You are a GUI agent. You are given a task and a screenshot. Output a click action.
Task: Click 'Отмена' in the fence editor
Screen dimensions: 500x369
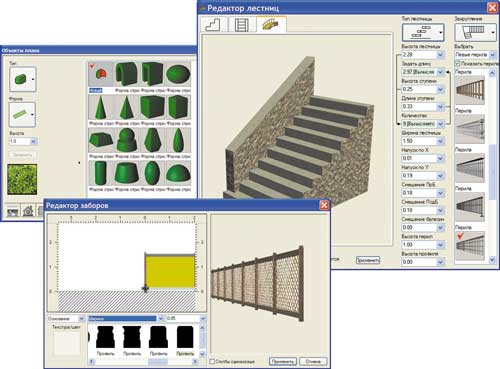(313, 361)
